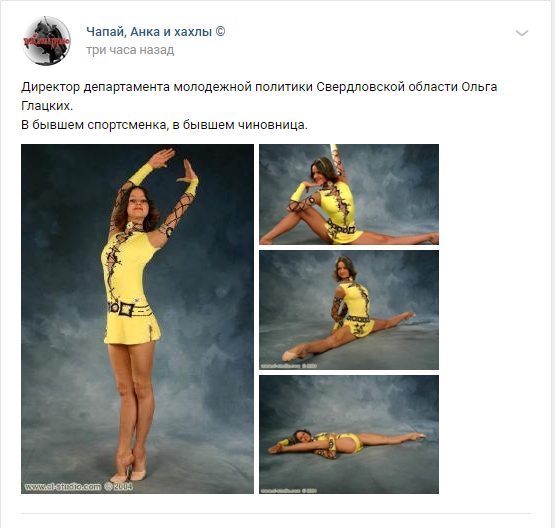
Task: Expand the post actions chevron menu
Action: pyautogui.click(x=522, y=33)
